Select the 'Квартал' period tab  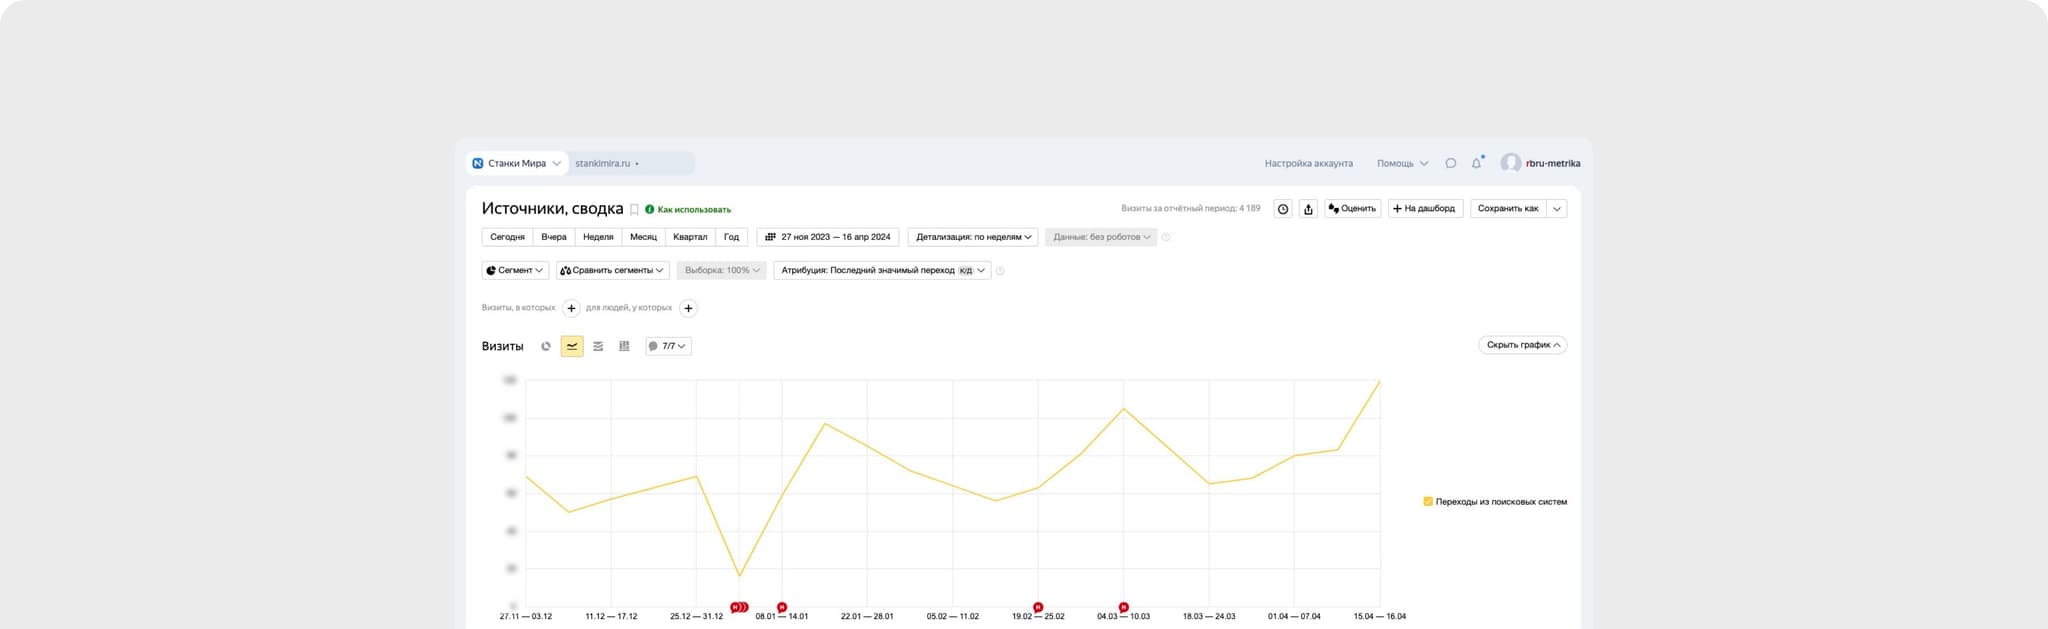pos(690,237)
